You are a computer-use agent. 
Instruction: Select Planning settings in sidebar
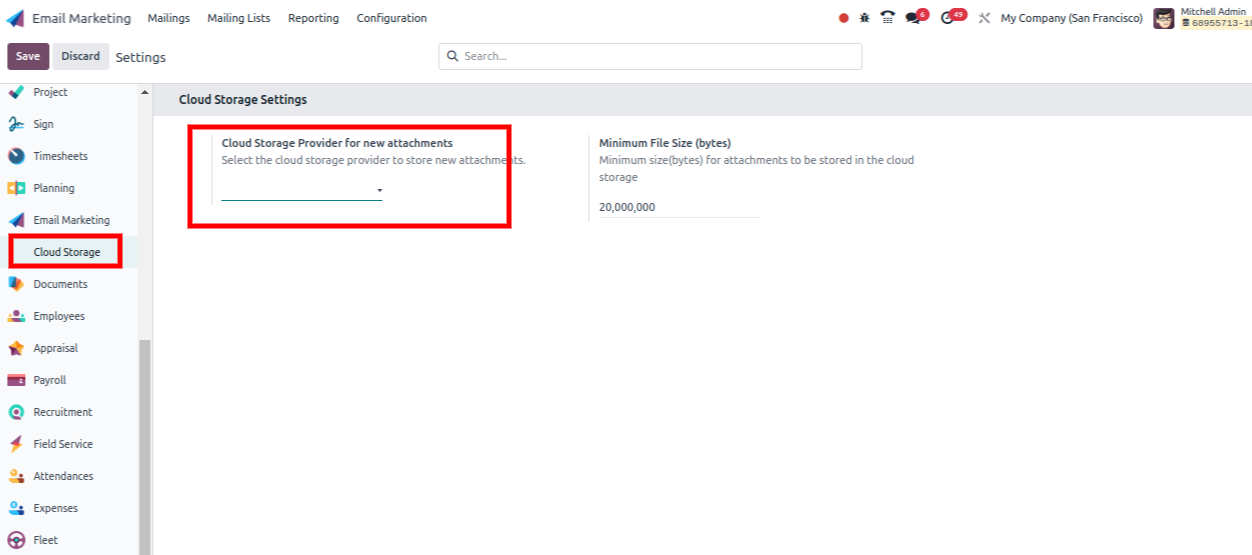pyautogui.click(x=53, y=188)
